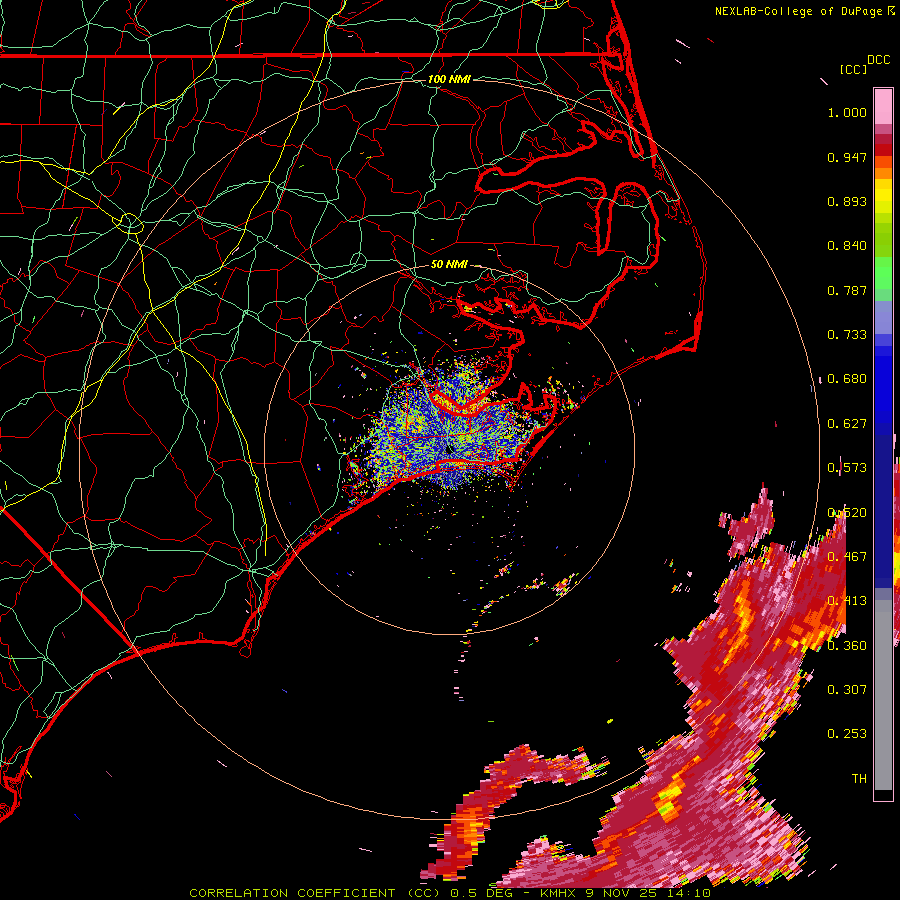
Task: Pick the light pink top color bar segment
Action: coord(883,107)
